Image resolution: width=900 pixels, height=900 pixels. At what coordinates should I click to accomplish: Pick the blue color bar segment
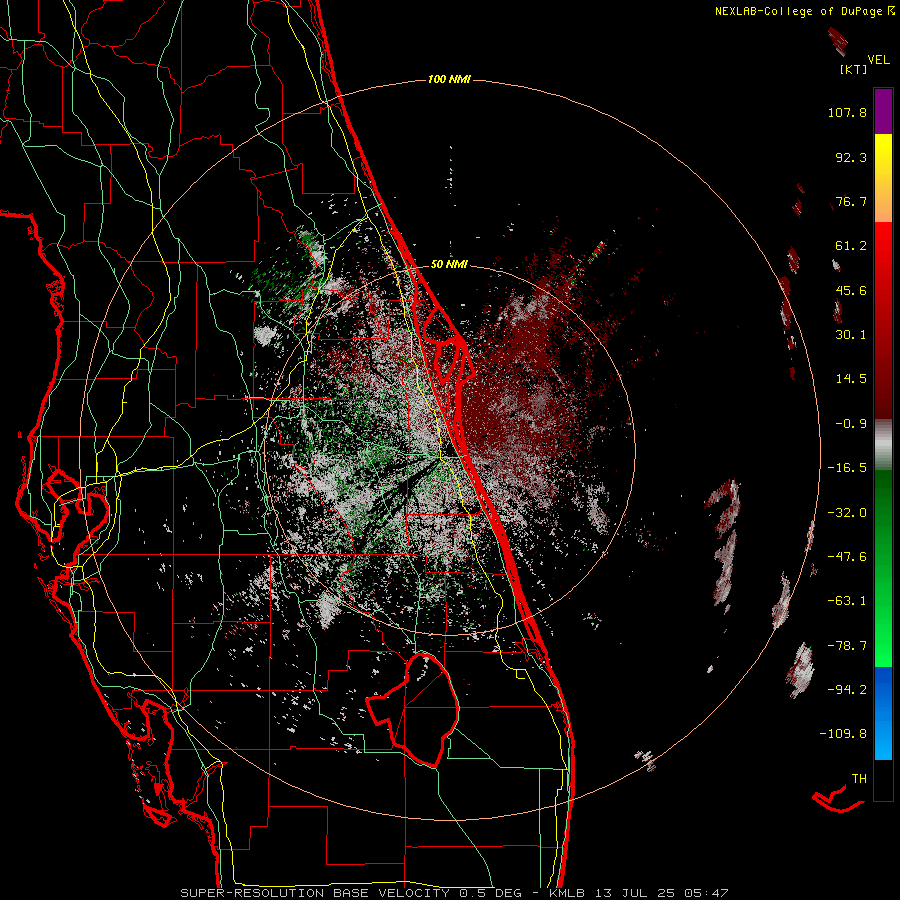(883, 713)
